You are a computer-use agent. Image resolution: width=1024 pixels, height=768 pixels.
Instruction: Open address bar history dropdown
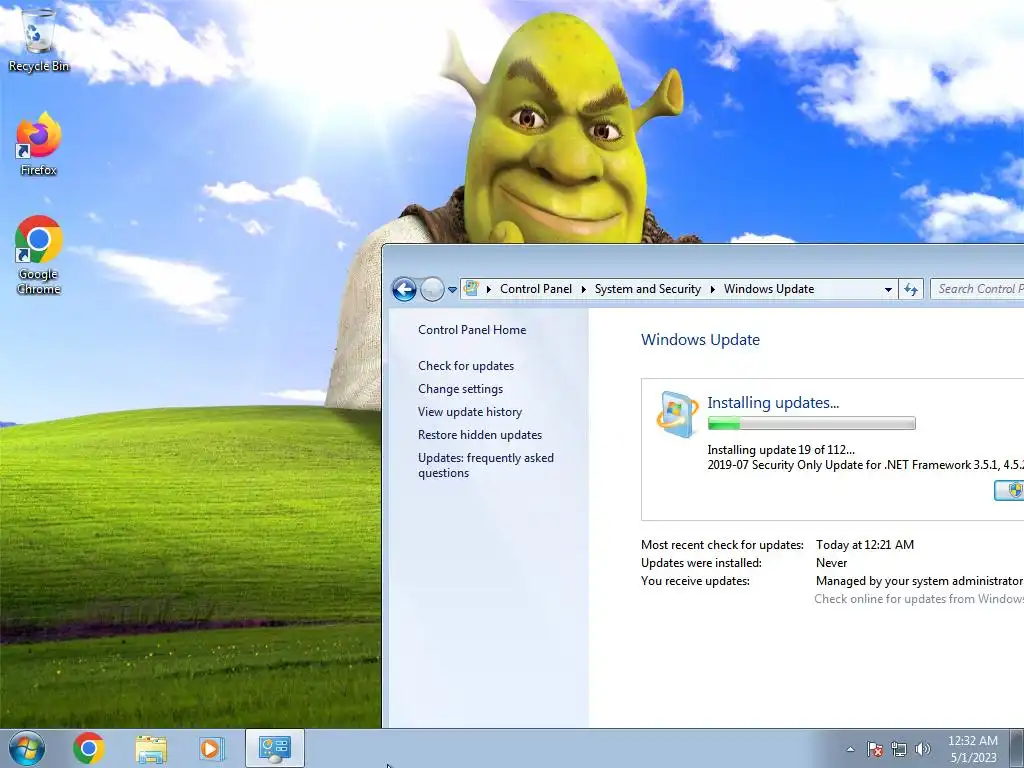point(888,289)
